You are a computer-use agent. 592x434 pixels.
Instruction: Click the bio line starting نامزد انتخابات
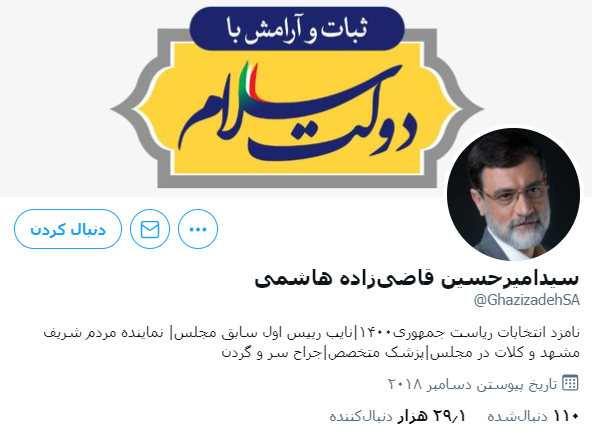tap(311, 333)
